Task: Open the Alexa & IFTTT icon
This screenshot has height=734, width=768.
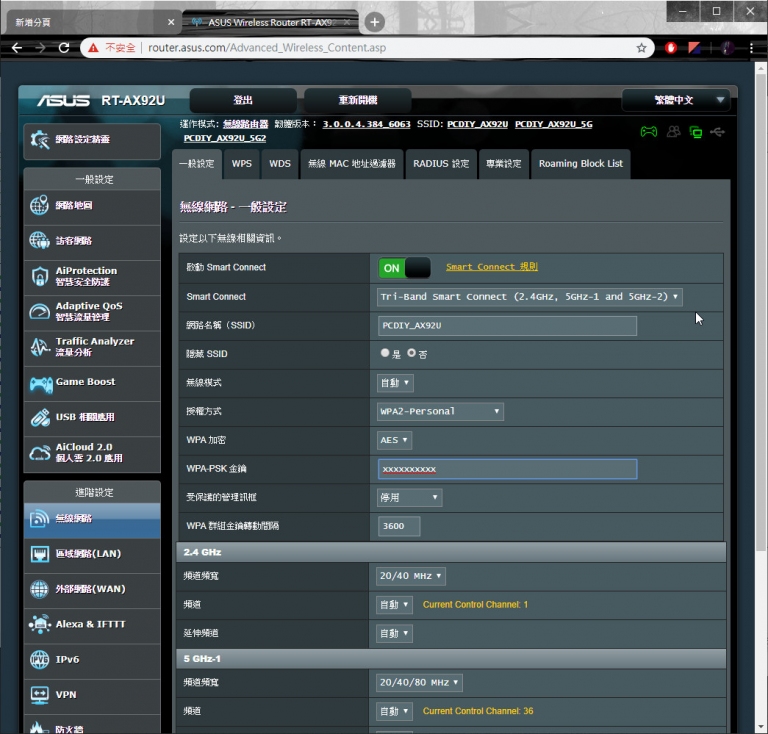Action: [39, 624]
